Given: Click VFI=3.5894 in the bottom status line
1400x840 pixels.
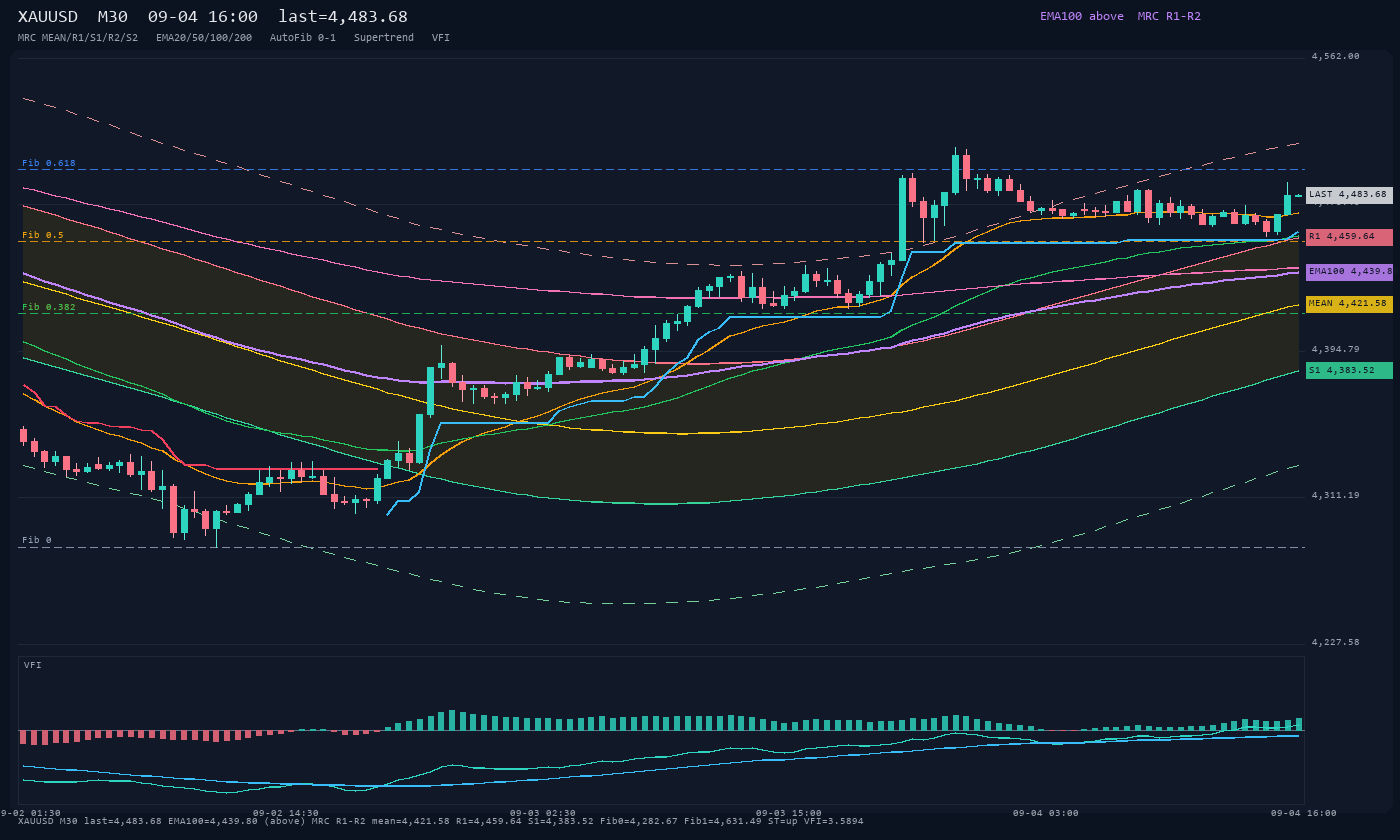Looking at the screenshot, I should click(x=834, y=821).
